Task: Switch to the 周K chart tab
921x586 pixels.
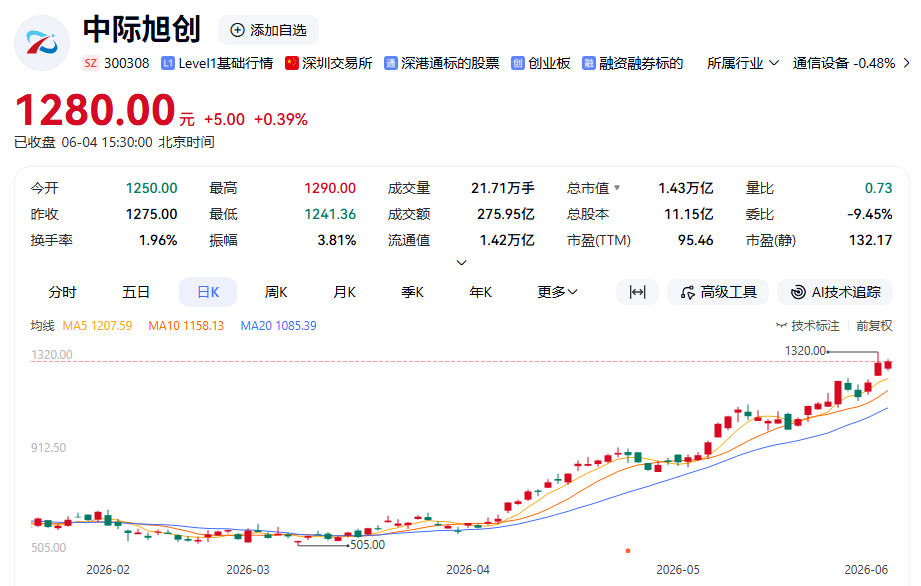Action: (275, 292)
